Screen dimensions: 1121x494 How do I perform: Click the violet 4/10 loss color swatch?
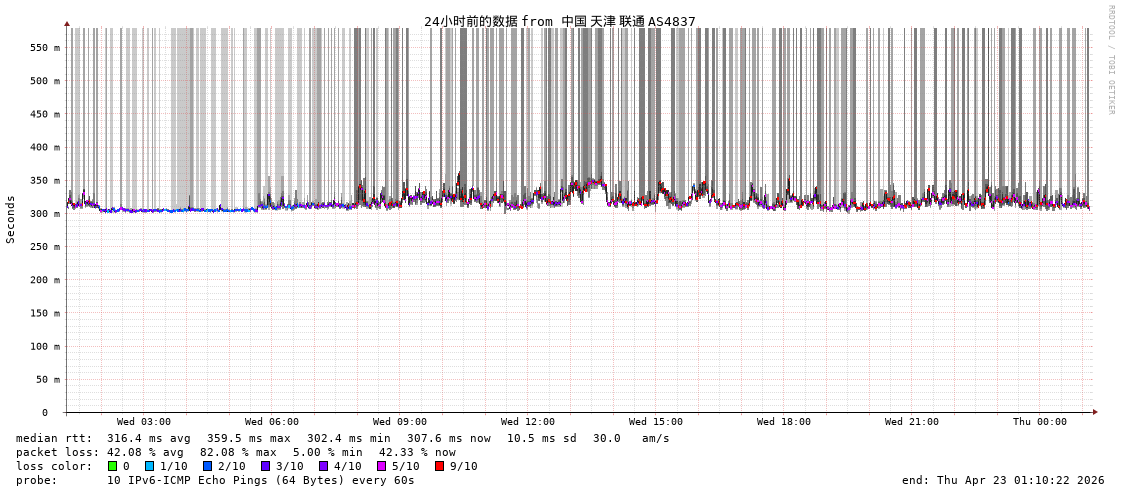tap(323, 466)
